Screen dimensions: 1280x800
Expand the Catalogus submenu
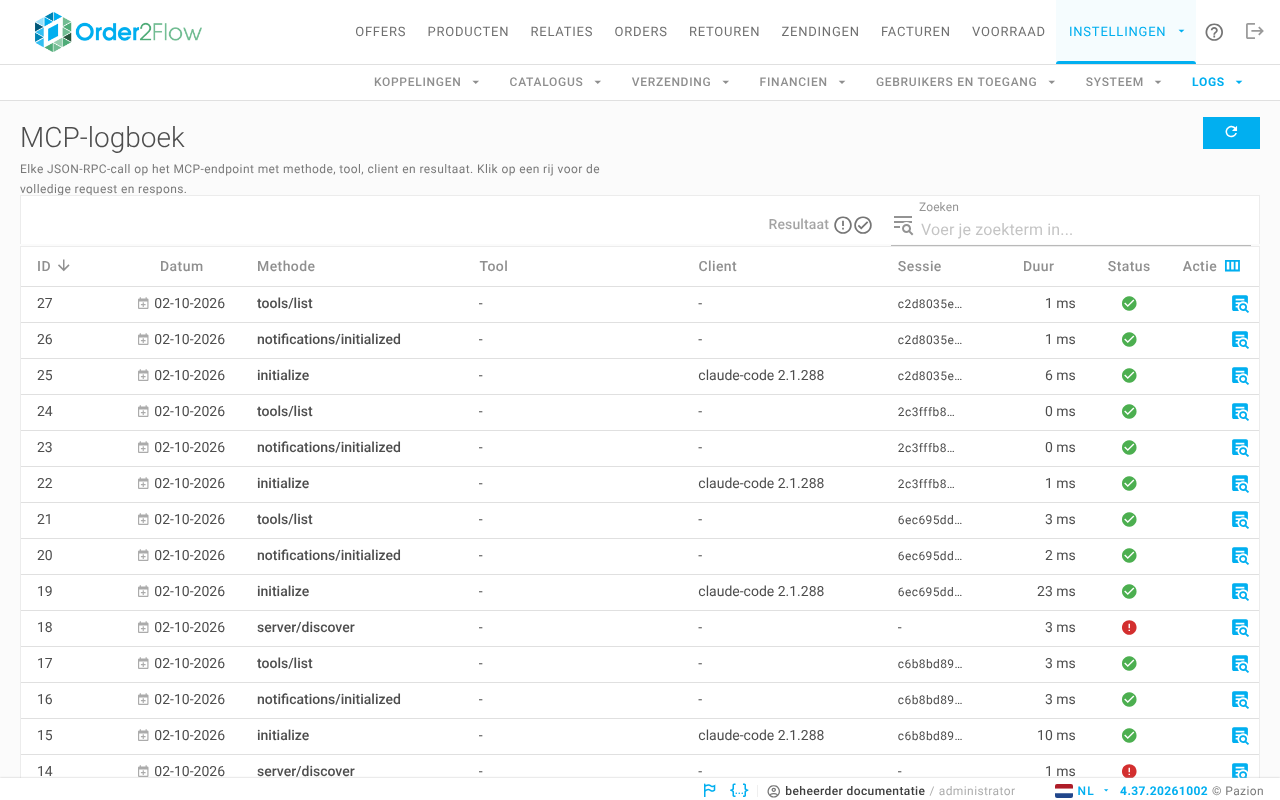click(555, 82)
